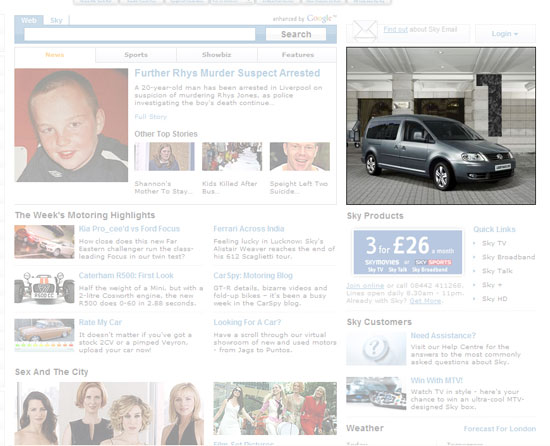The image size is (550, 446).
Task: Click the Sky Email envelope icon
Action: [364, 32]
